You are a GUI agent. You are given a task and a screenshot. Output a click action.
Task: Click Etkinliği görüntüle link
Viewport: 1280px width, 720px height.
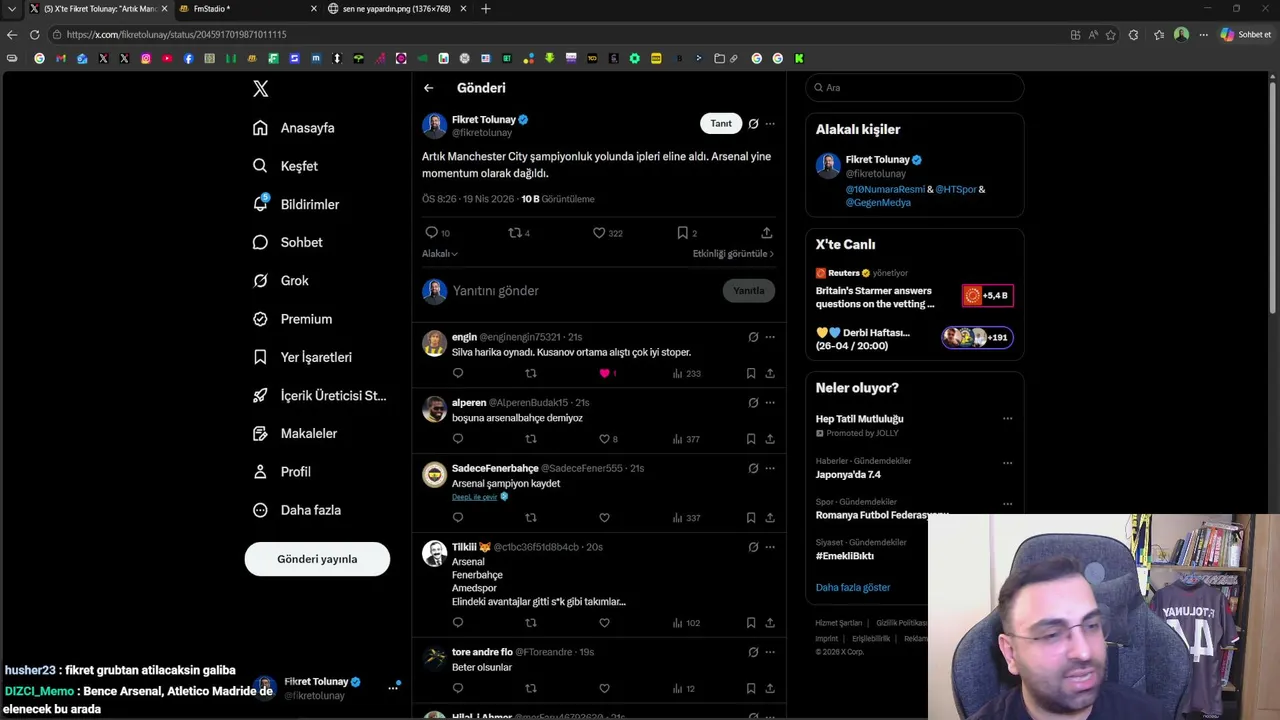(733, 254)
